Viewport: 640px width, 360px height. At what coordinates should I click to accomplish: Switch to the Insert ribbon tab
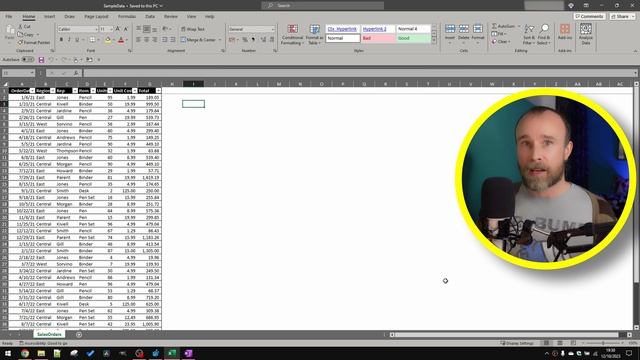coord(49,17)
